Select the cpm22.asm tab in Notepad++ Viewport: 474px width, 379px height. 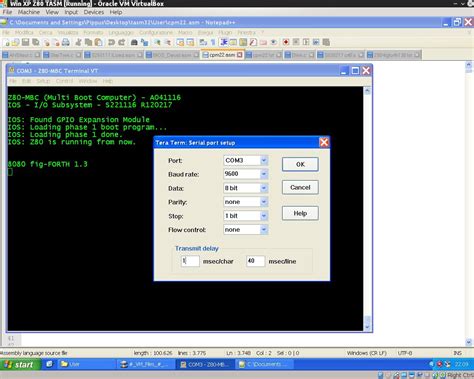223,55
